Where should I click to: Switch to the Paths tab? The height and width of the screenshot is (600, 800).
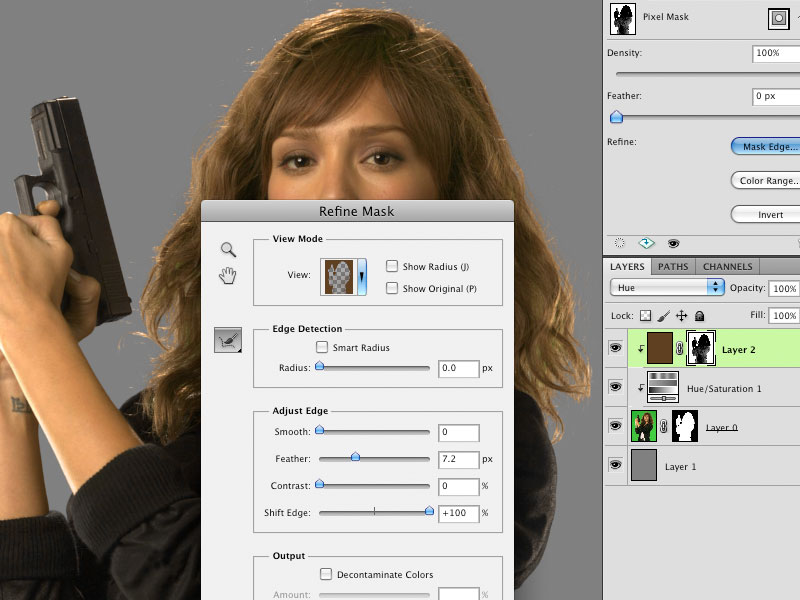[x=673, y=266]
